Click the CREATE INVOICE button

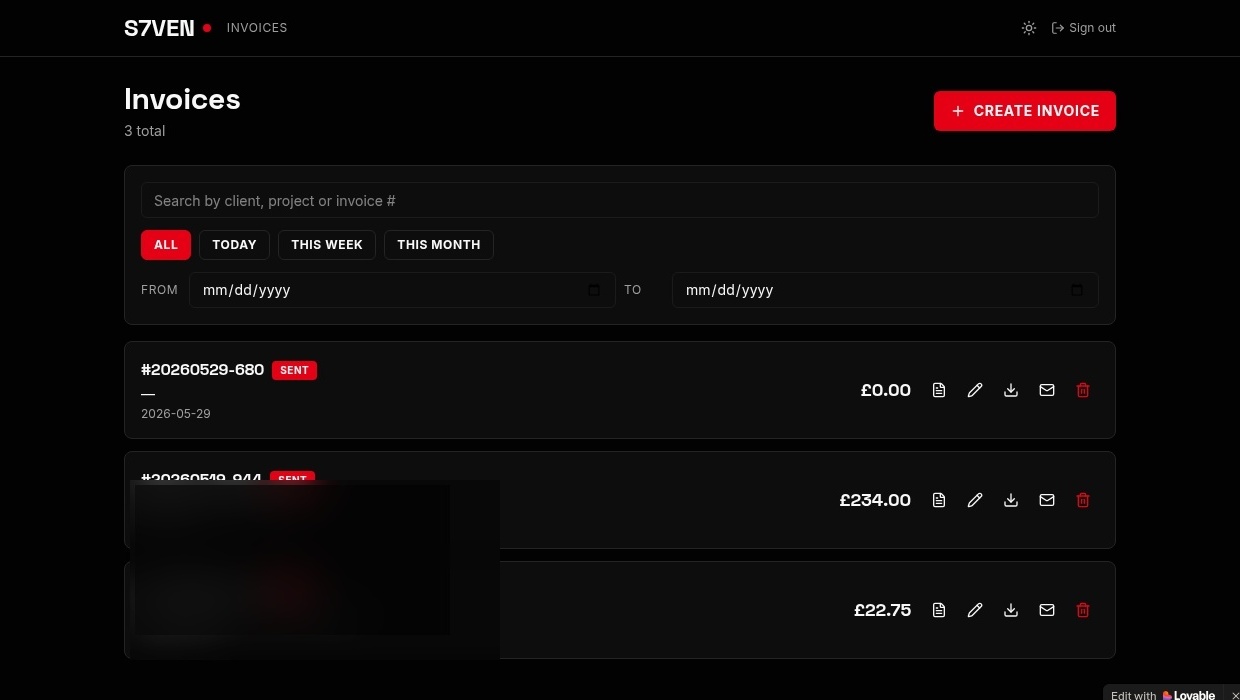coord(1025,111)
